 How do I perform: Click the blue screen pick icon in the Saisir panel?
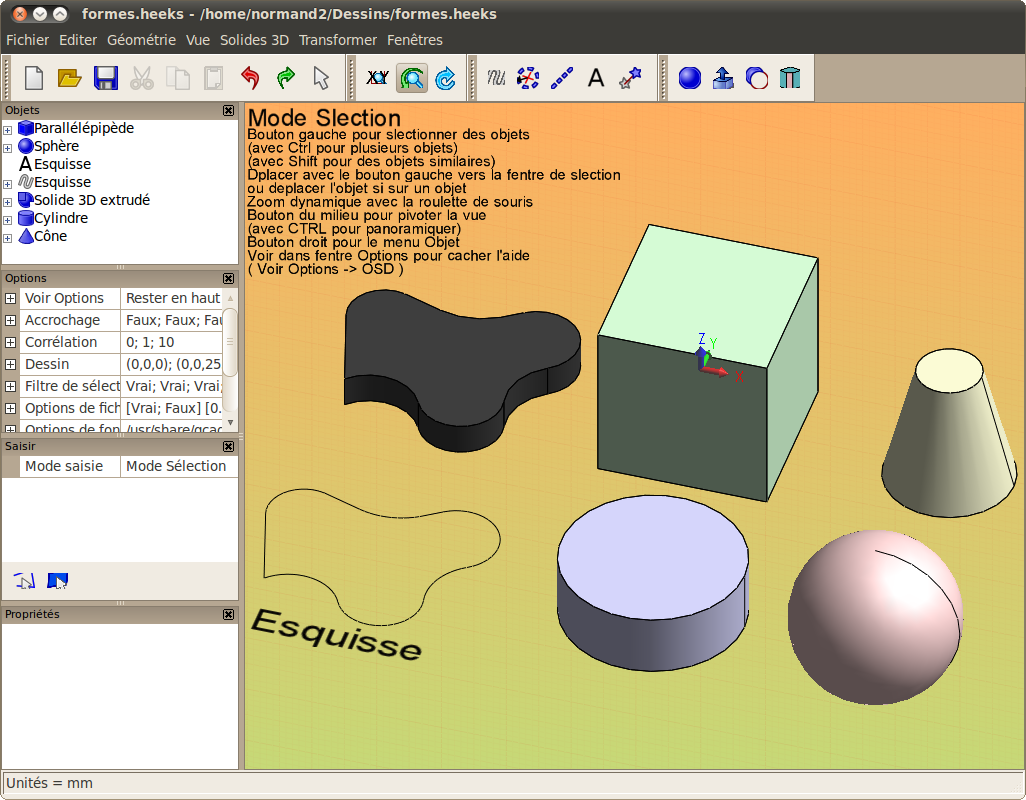58,581
